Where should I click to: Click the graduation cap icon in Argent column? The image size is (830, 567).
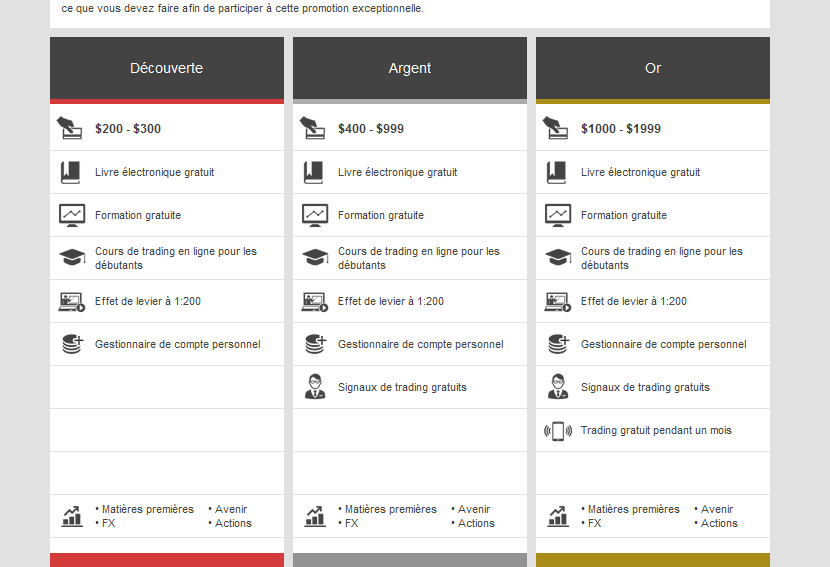pyautogui.click(x=315, y=258)
